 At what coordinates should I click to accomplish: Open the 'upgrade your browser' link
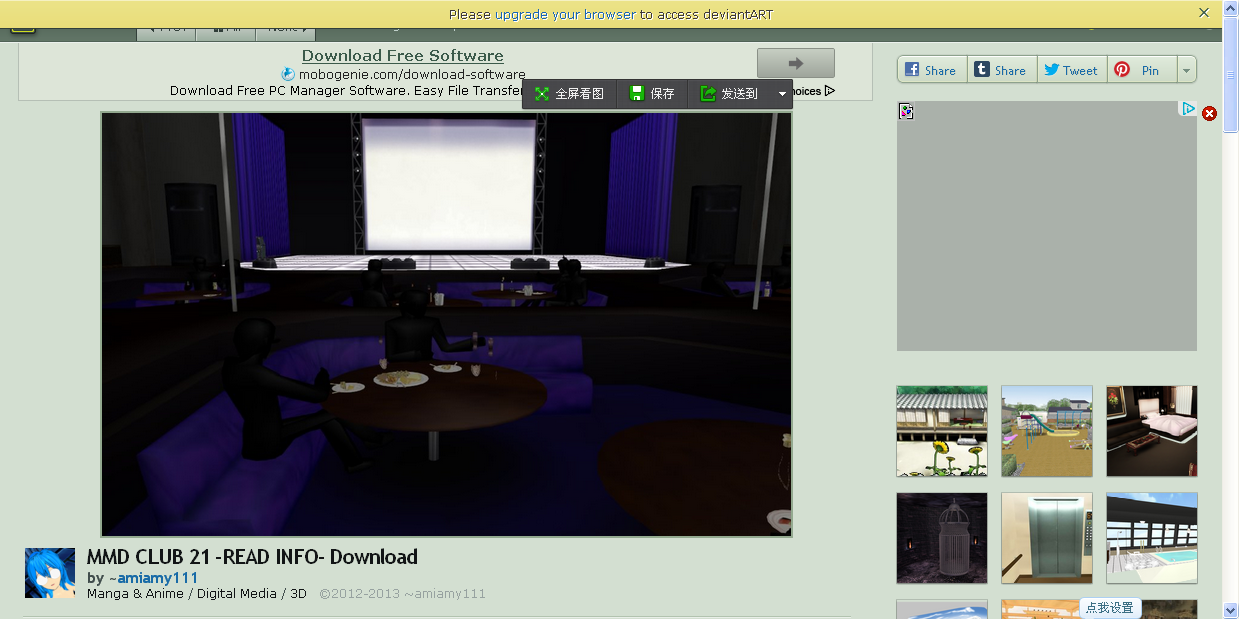[x=565, y=14]
